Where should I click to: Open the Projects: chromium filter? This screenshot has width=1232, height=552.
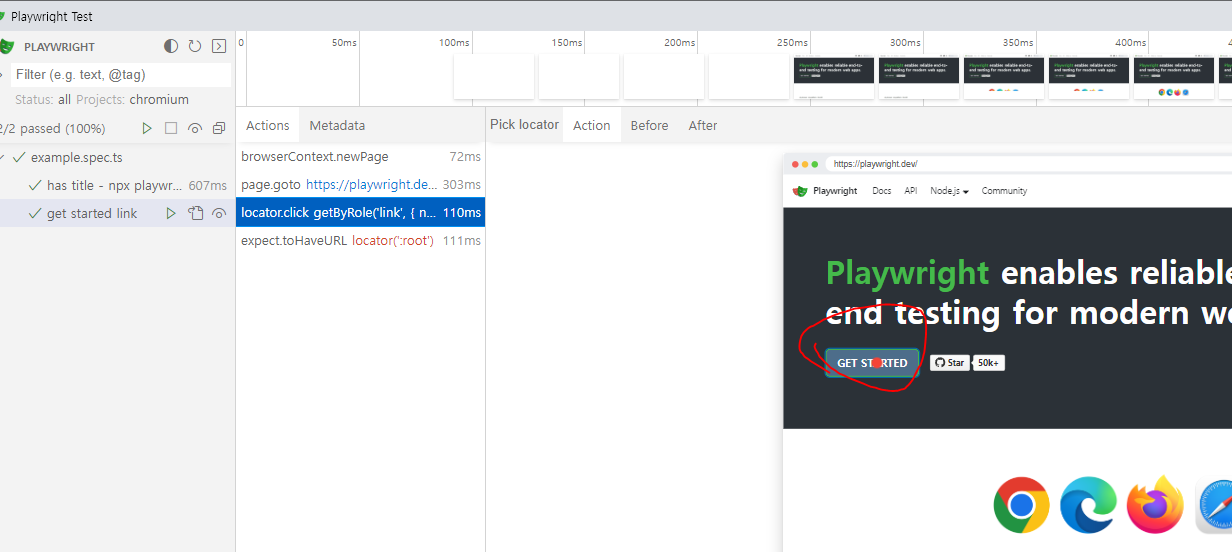click(132, 99)
